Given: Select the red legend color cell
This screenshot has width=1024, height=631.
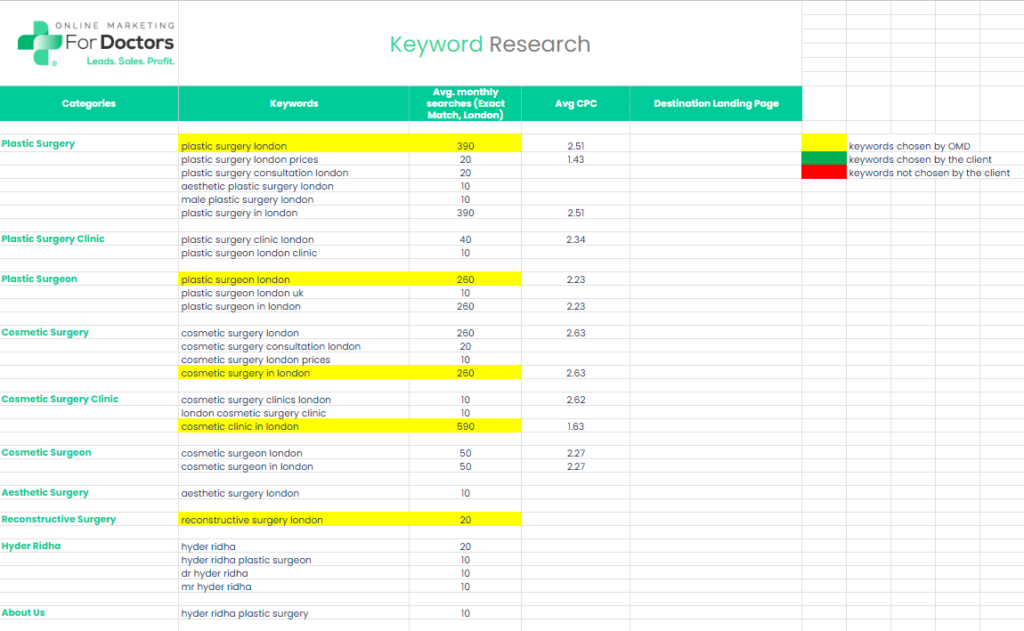Looking at the screenshot, I should pos(824,172).
